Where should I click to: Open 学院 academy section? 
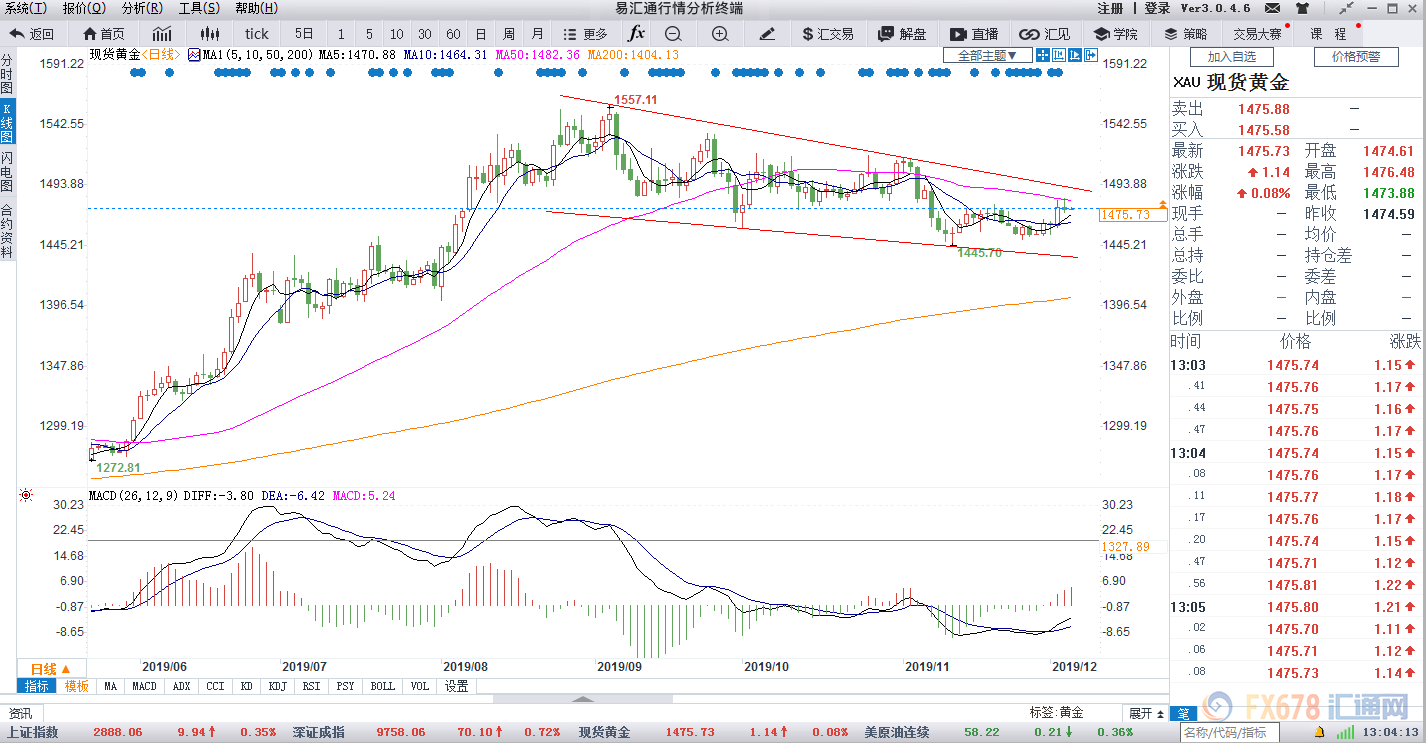[x=1115, y=34]
